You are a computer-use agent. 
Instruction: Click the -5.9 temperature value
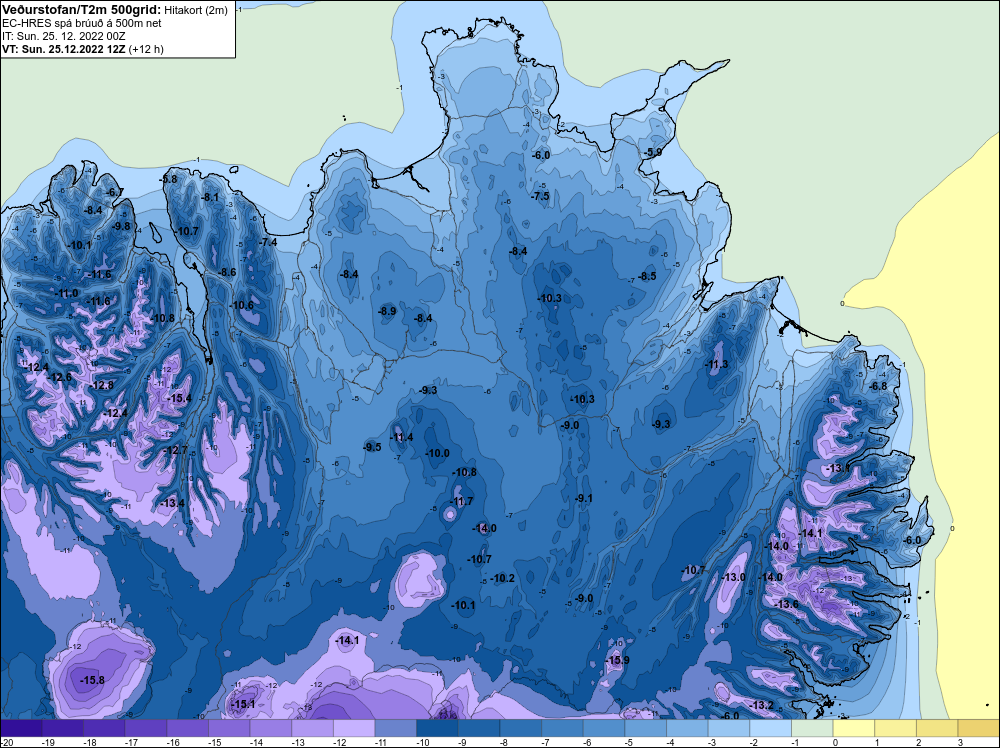(x=653, y=152)
